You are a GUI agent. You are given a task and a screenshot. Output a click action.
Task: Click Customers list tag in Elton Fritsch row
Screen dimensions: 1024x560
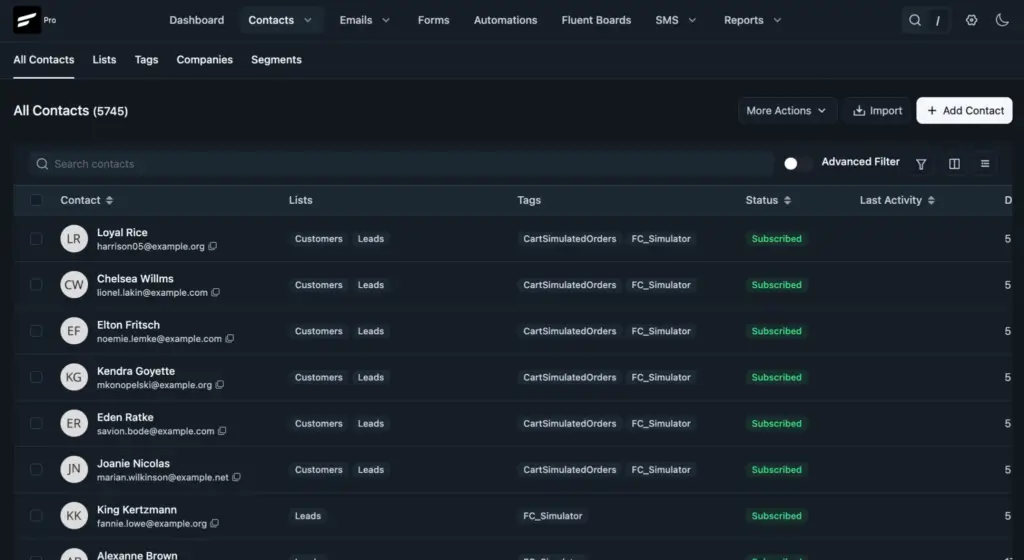pyautogui.click(x=319, y=331)
